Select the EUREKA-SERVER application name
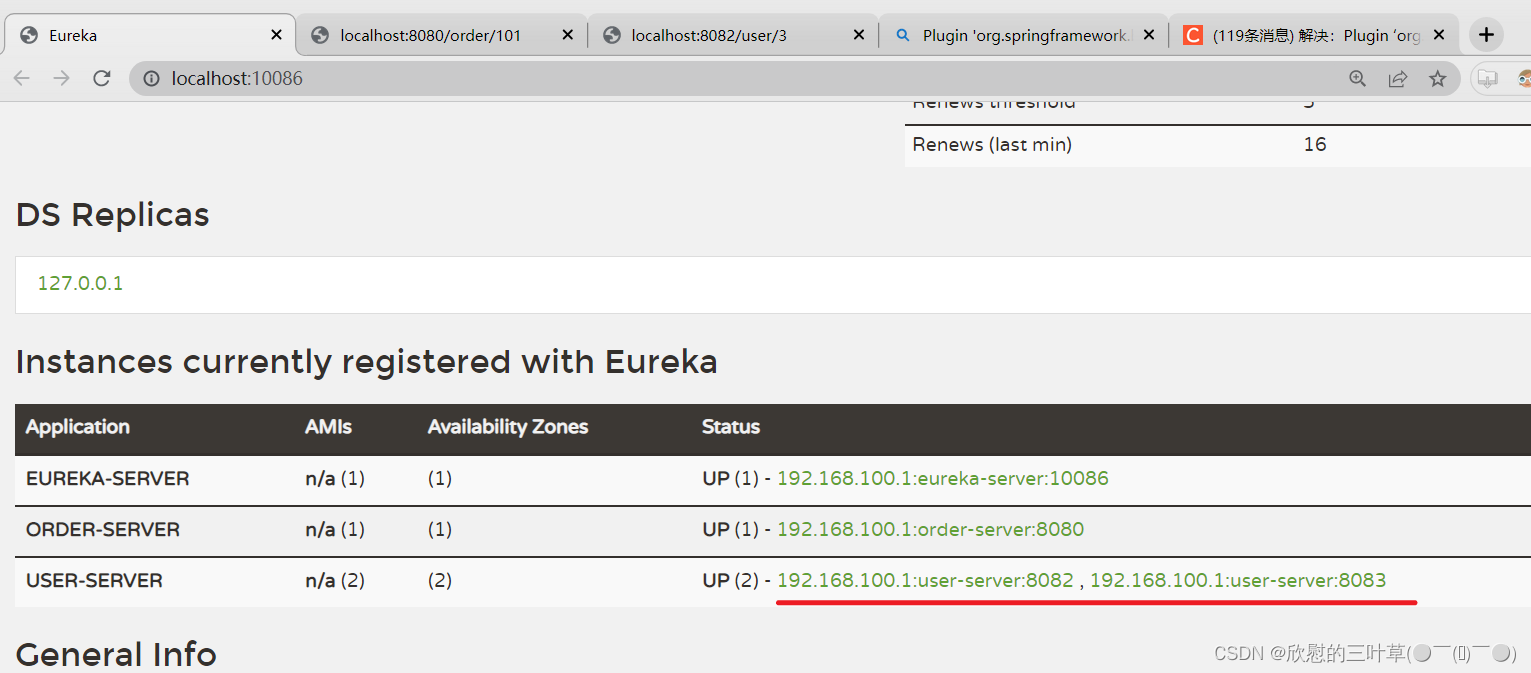This screenshot has width=1531, height=673. [108, 478]
